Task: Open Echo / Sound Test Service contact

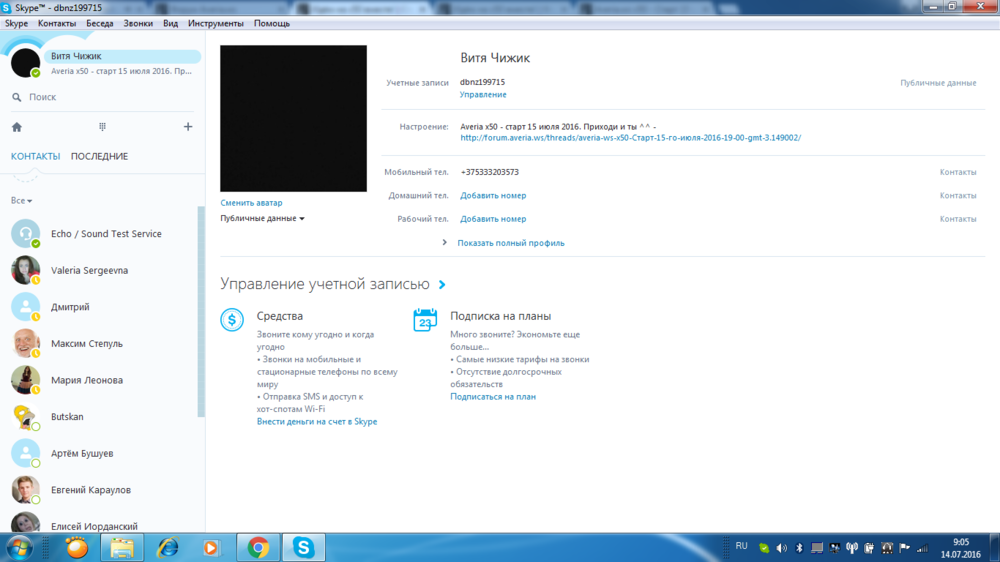Action: click(x=106, y=234)
